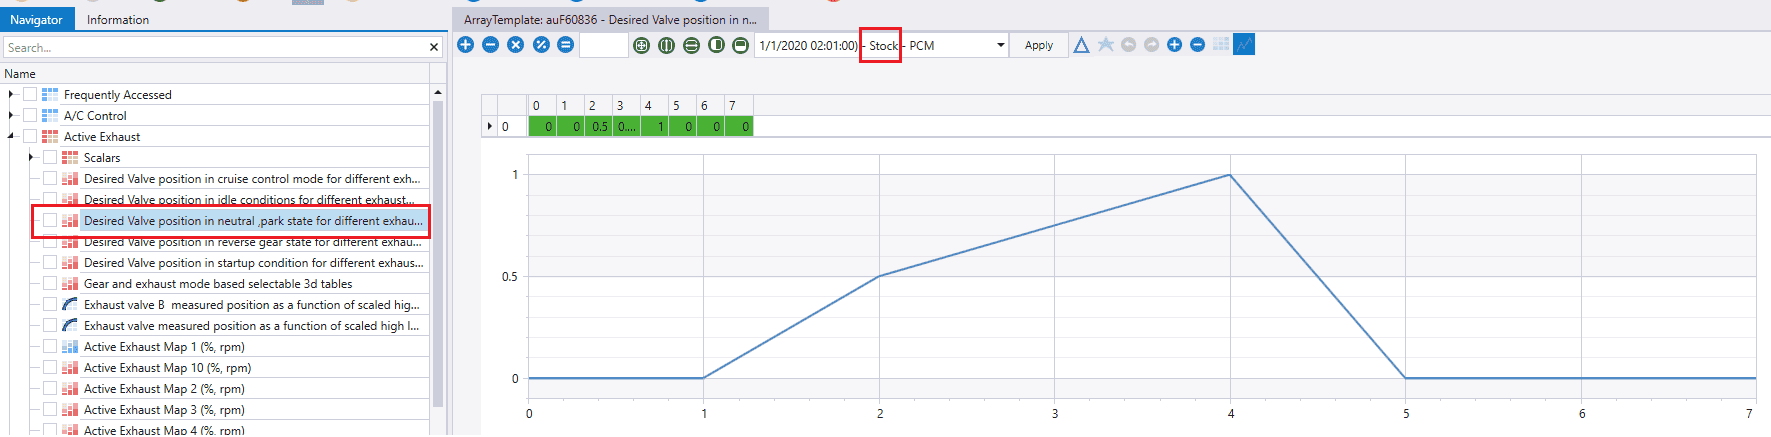Clear the navigator search with X icon
The image size is (1771, 437).
pyautogui.click(x=434, y=47)
